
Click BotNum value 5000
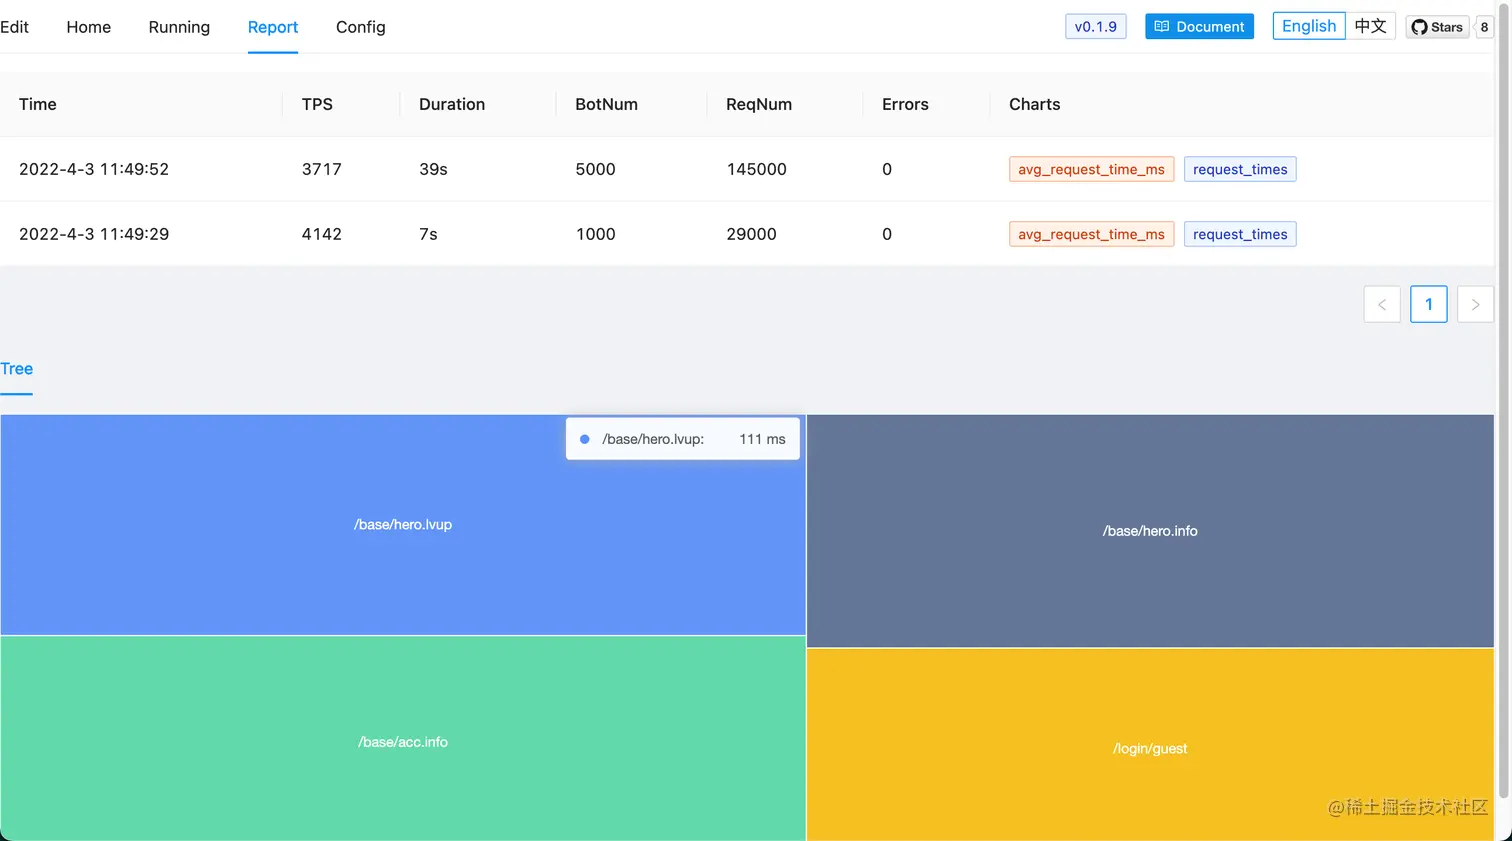pos(595,169)
